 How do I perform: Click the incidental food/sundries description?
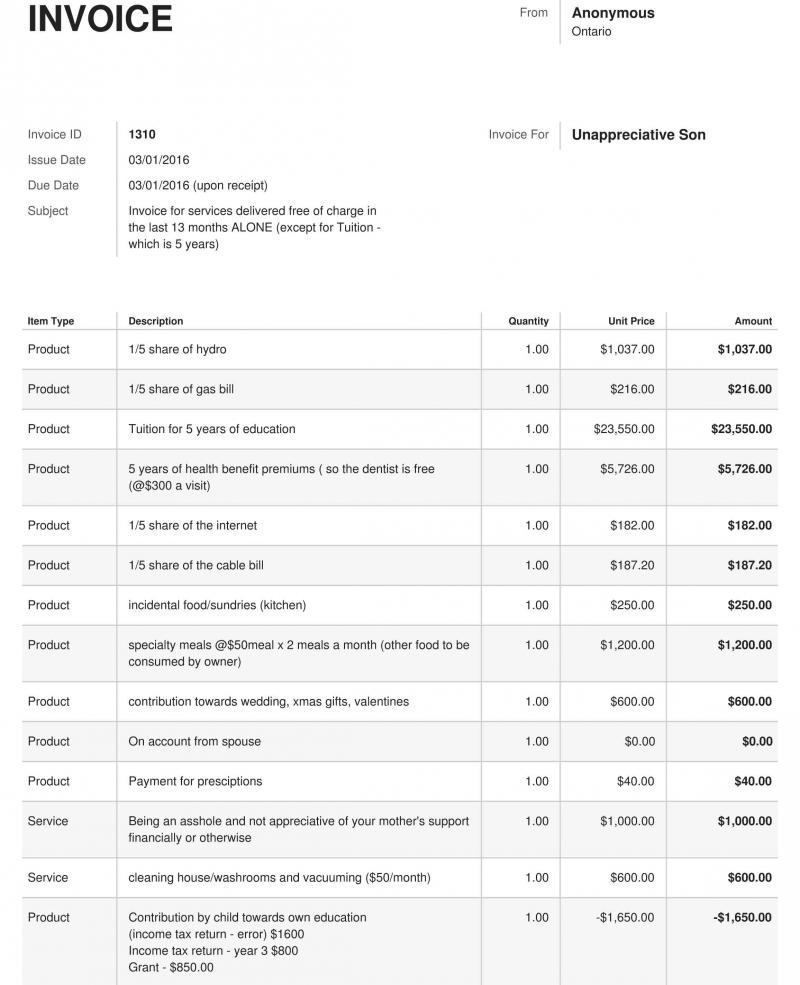pos(217,605)
